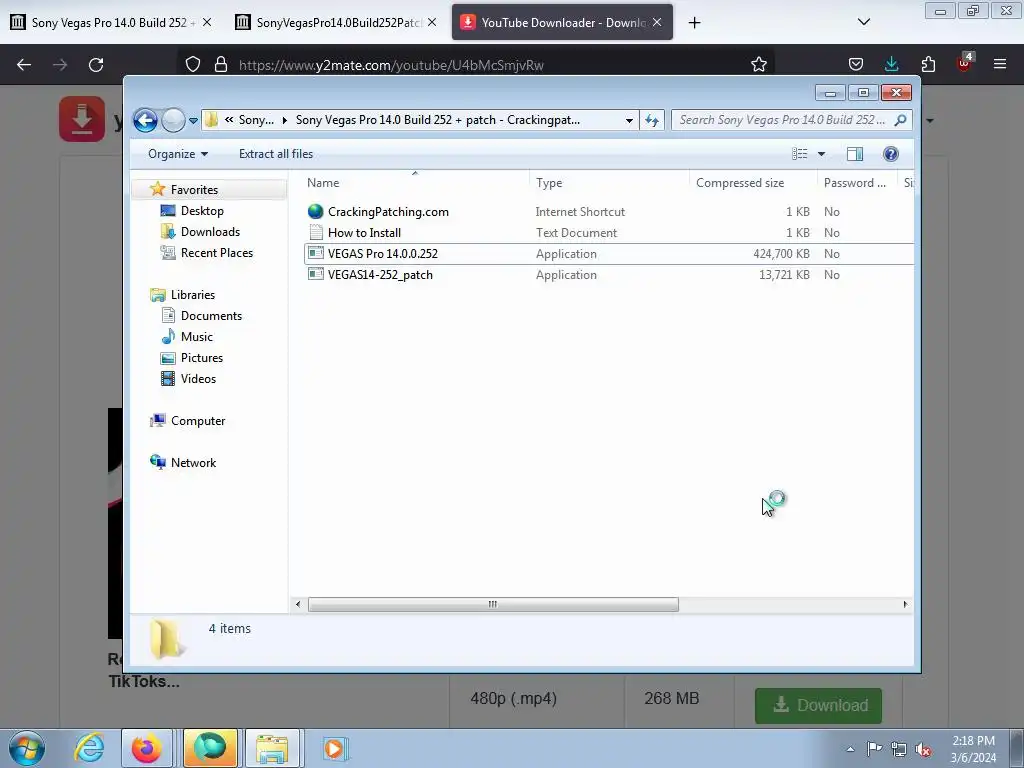Image resolution: width=1024 pixels, height=768 pixels.
Task: Reload the page in Firefox
Action: [96, 65]
